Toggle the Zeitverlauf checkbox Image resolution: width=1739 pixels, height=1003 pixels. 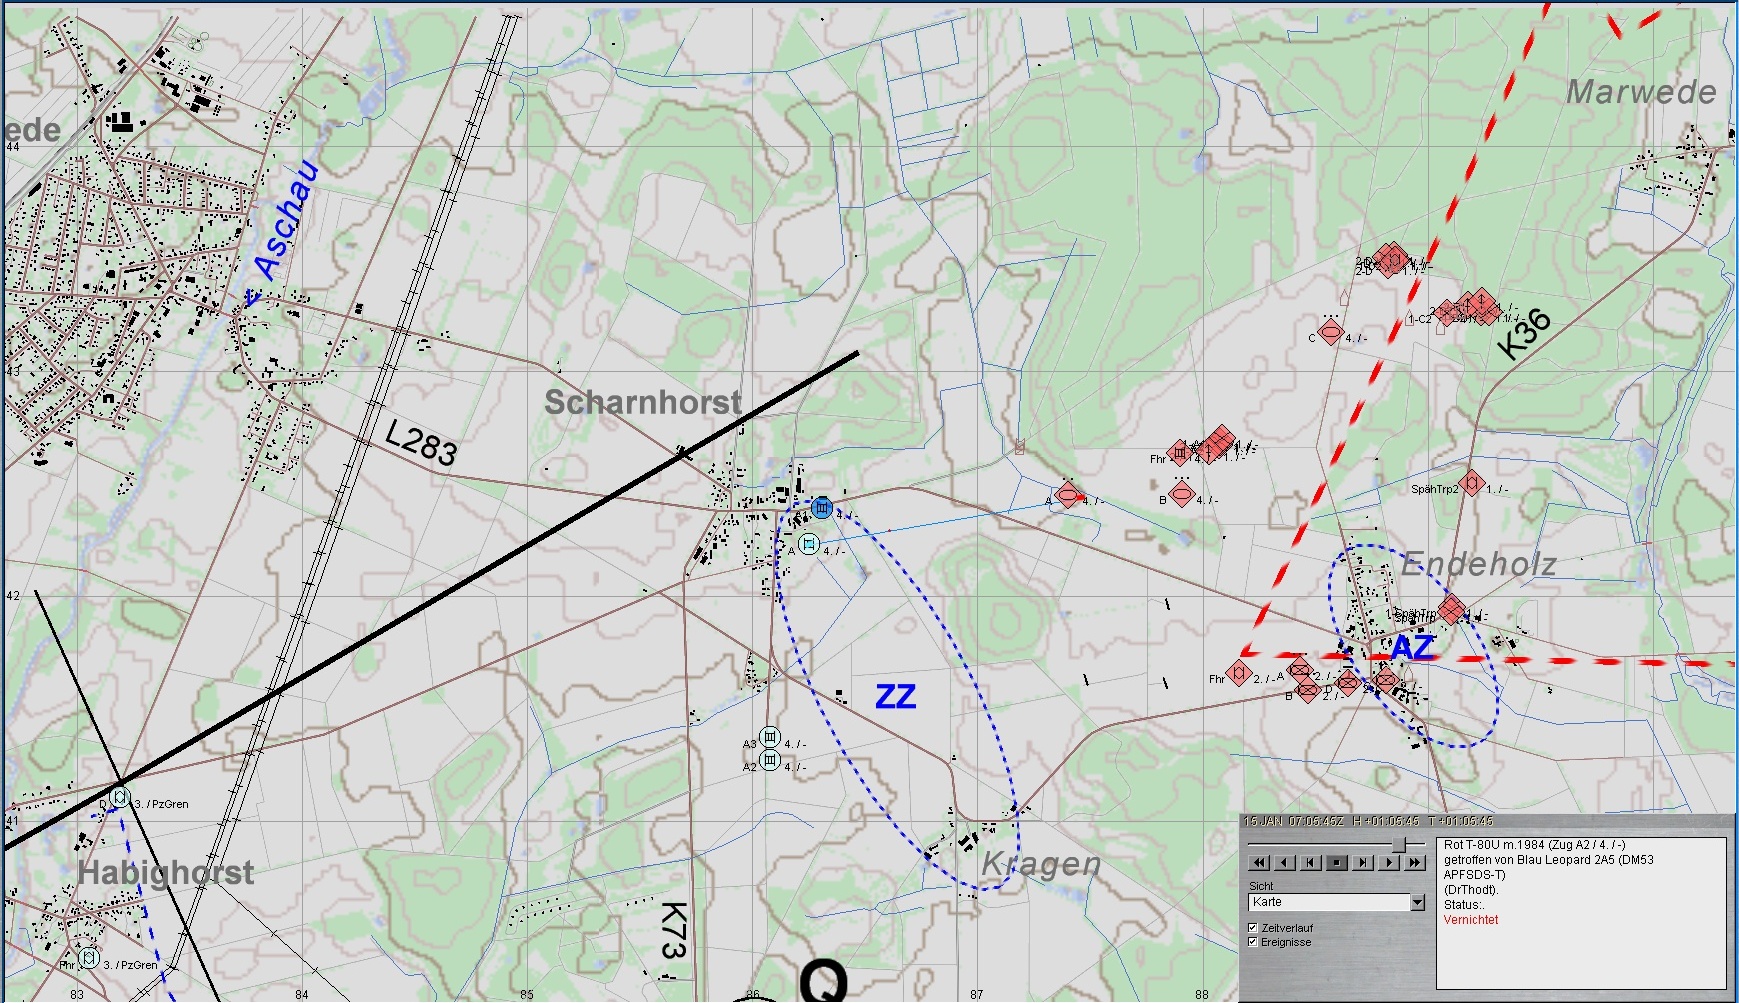[1253, 928]
